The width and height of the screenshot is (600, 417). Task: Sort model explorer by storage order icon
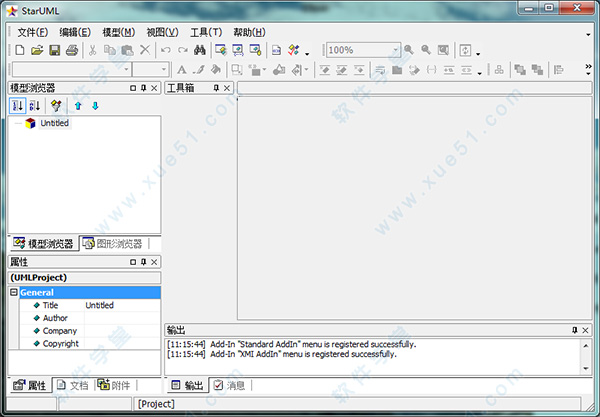tap(18, 106)
